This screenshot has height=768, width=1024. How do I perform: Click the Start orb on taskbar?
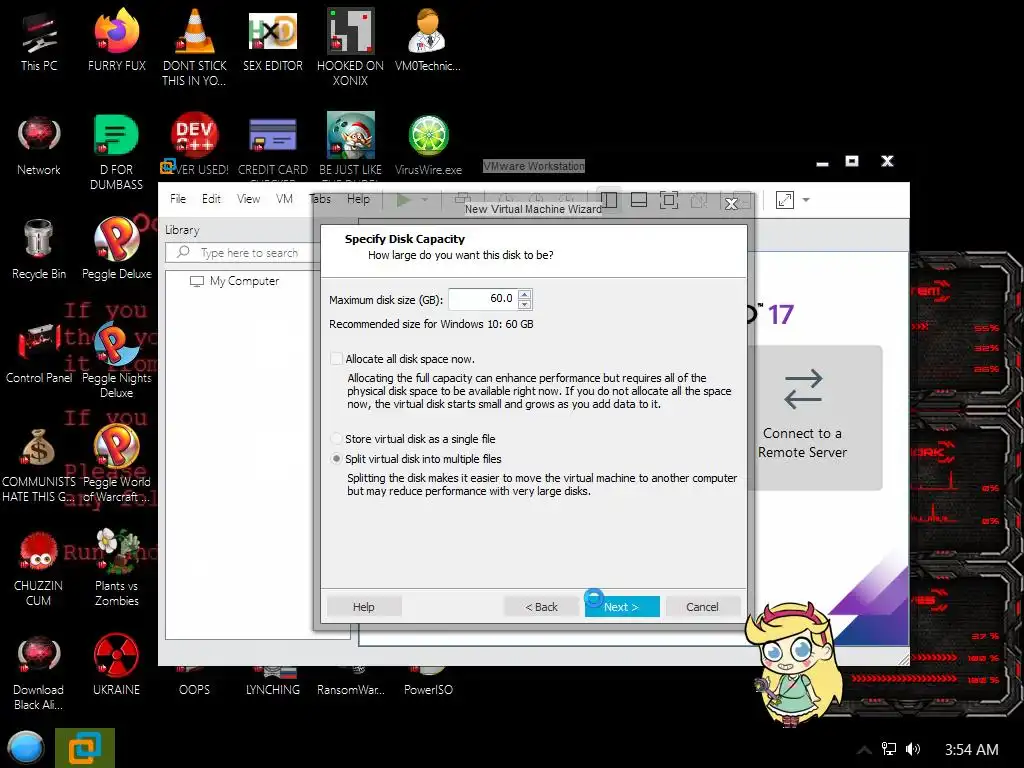pyautogui.click(x=26, y=748)
